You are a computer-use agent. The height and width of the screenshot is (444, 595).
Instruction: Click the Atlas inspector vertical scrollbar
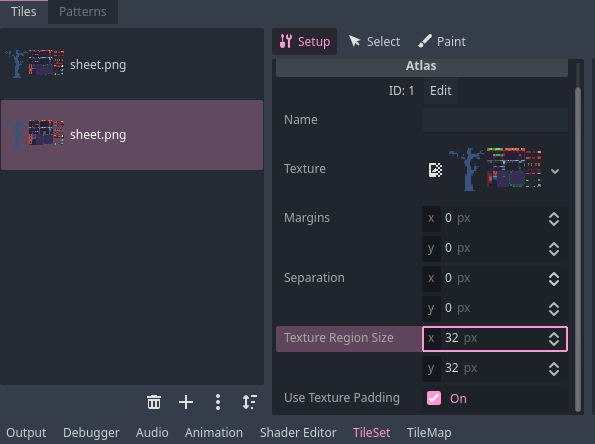coord(578,249)
